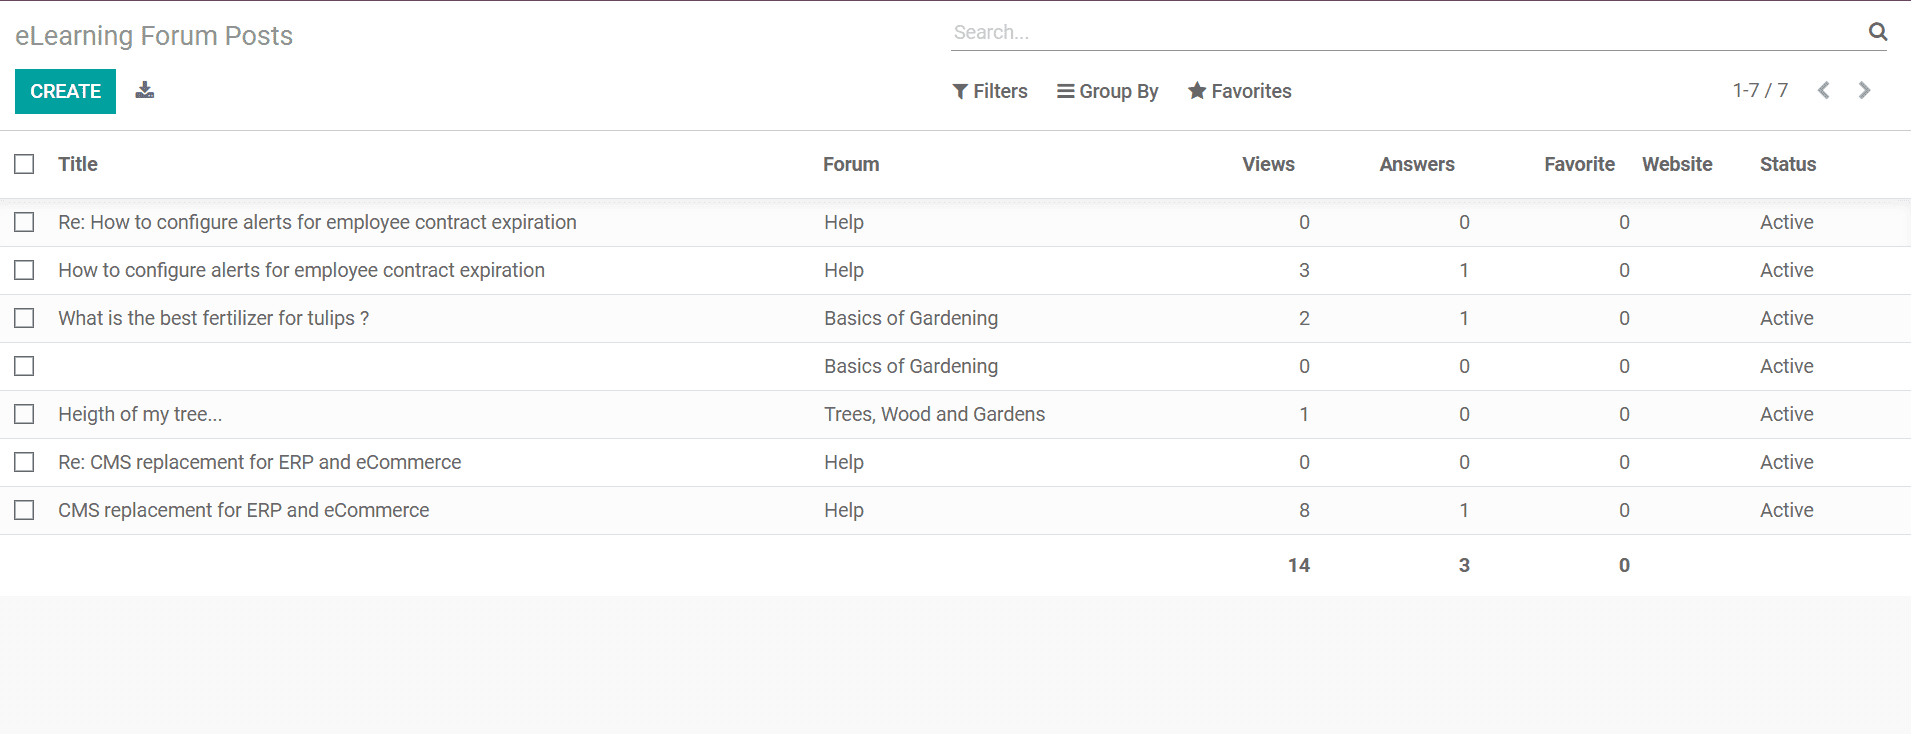Open the 'How to configure alerts for employee contract expiration' post
Viewport: 1911px width, 734px height.
tap(301, 270)
